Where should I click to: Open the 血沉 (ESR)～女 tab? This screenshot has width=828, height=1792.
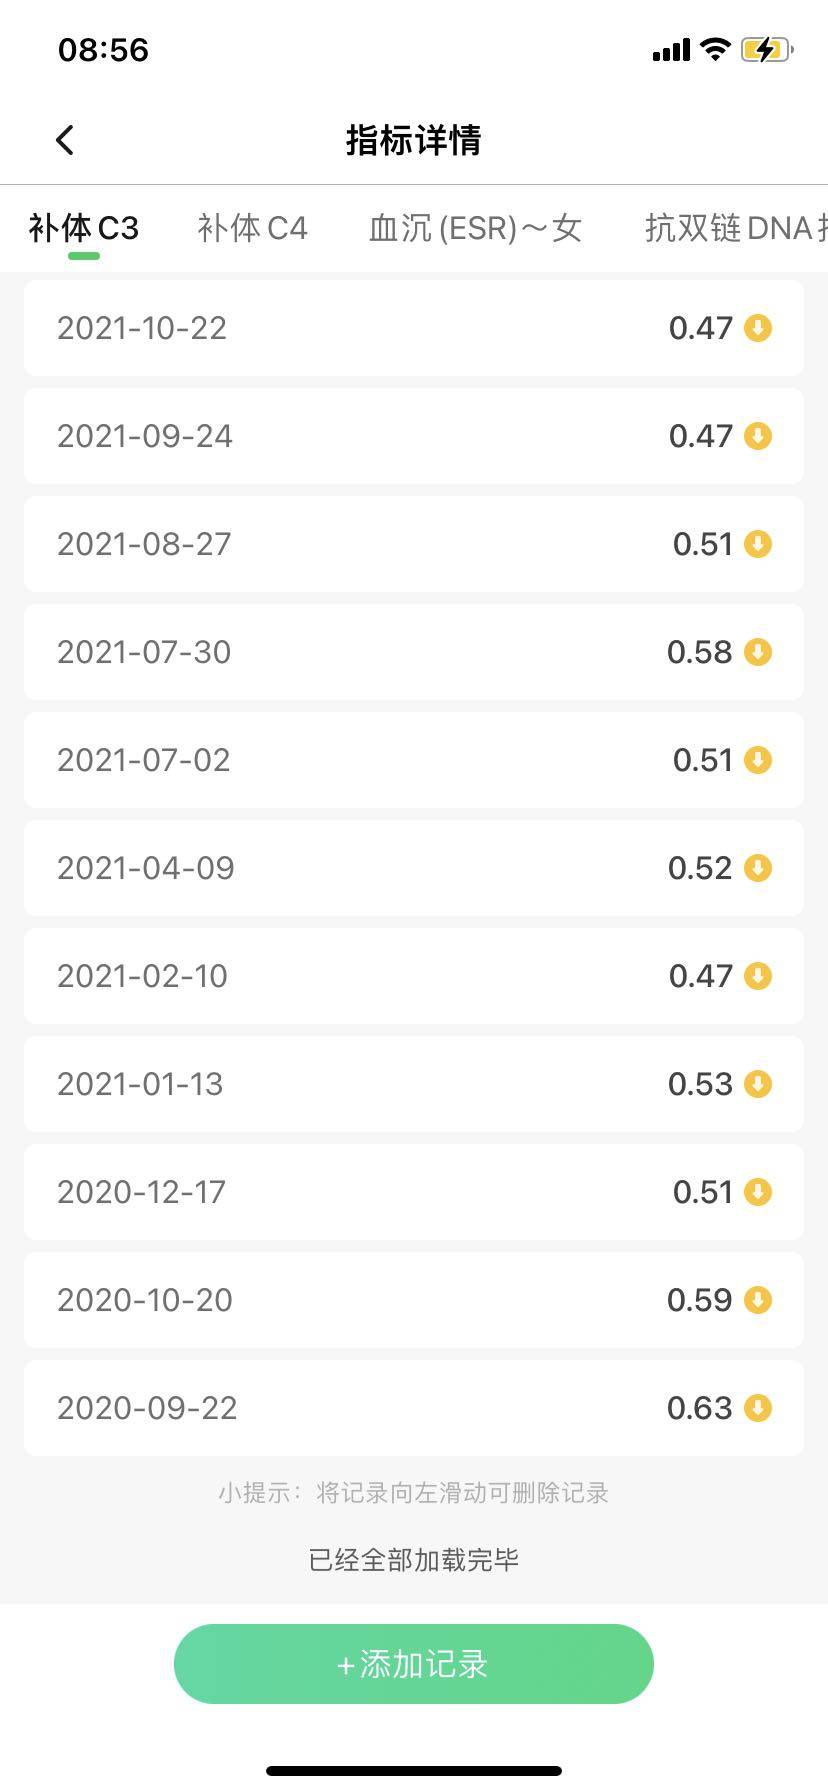[475, 228]
